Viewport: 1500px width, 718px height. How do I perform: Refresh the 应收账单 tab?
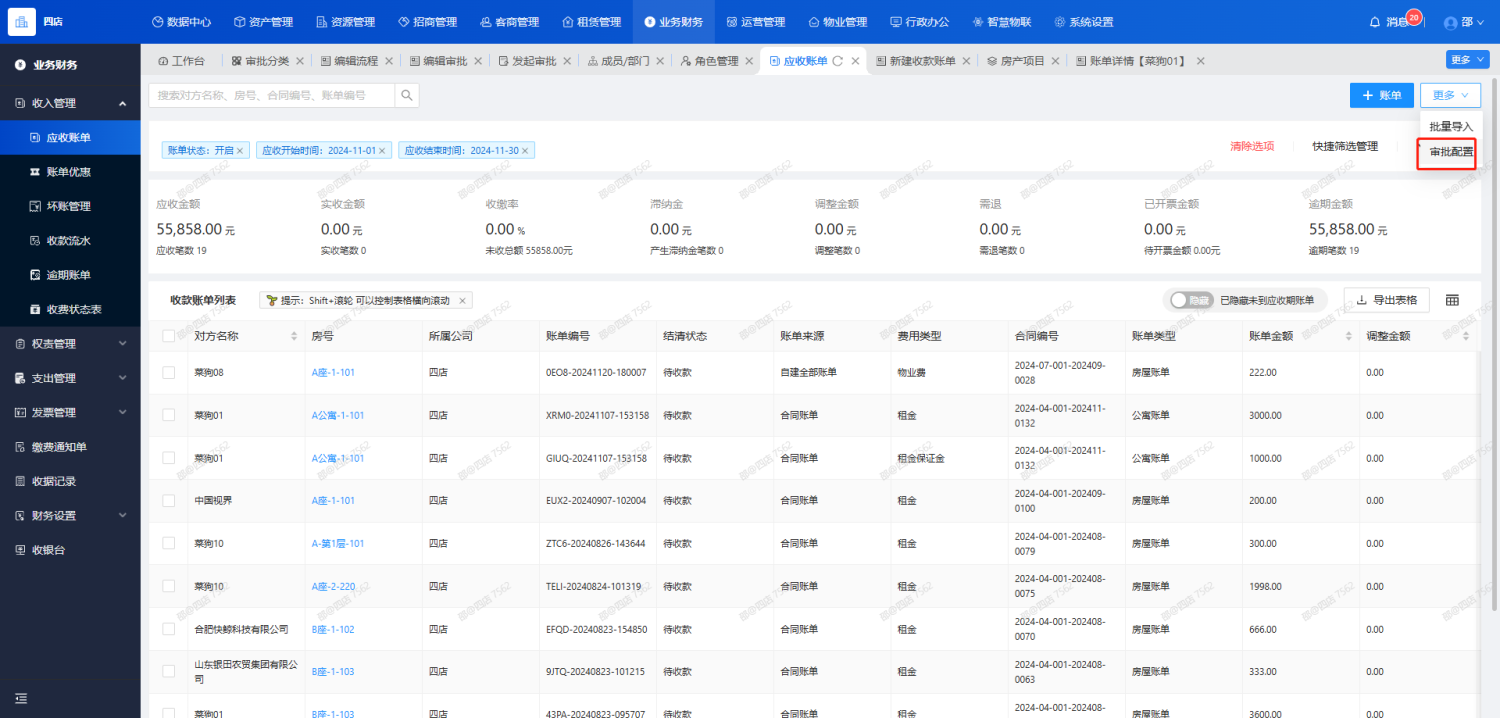point(838,61)
